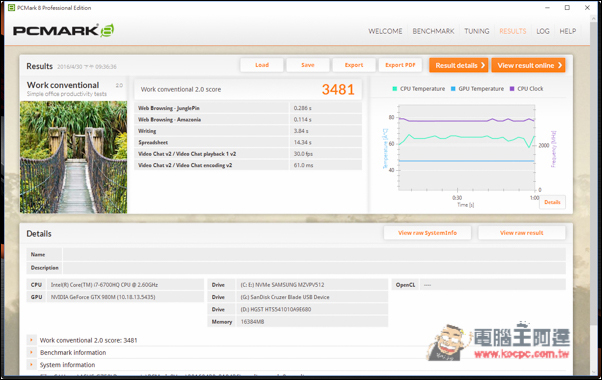Screen dimensions: 602x380
Task: Click View result online
Action: click(x=528, y=65)
